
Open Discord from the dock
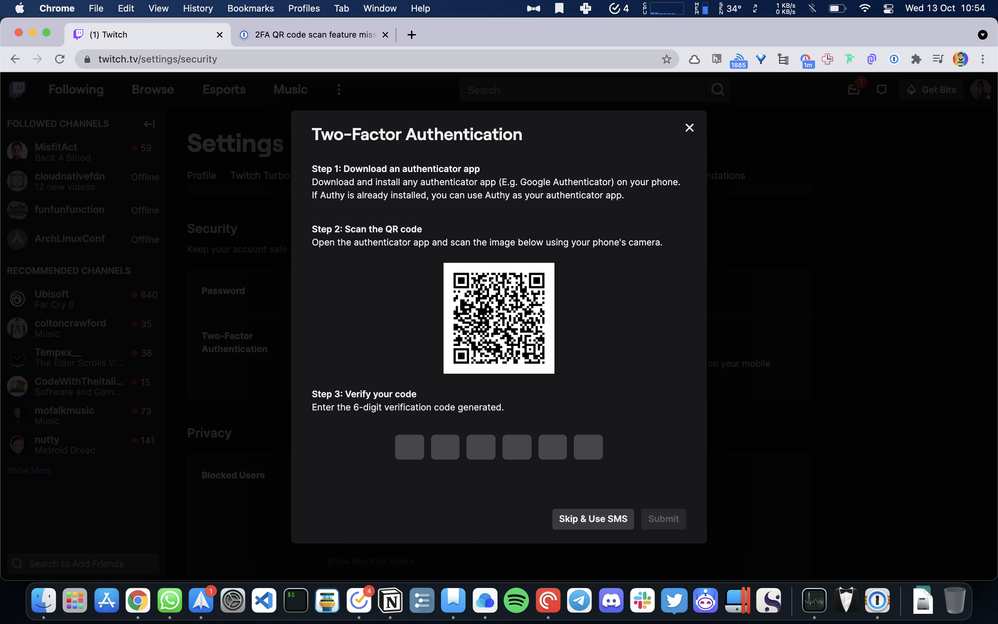point(611,600)
